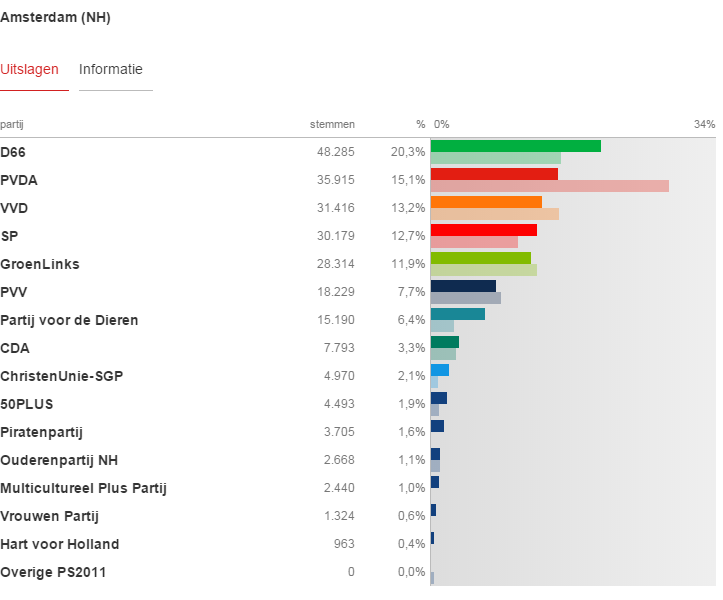Click the orange VVD result bar
Viewport: 723px width, 600px height.
point(486,202)
